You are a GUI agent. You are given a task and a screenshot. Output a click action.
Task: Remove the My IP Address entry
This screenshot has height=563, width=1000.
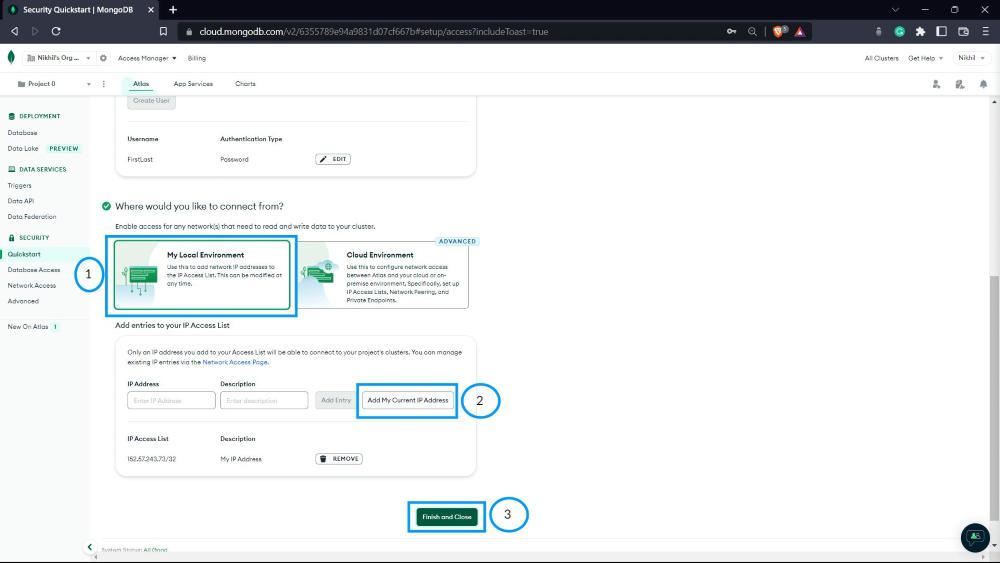(339, 458)
